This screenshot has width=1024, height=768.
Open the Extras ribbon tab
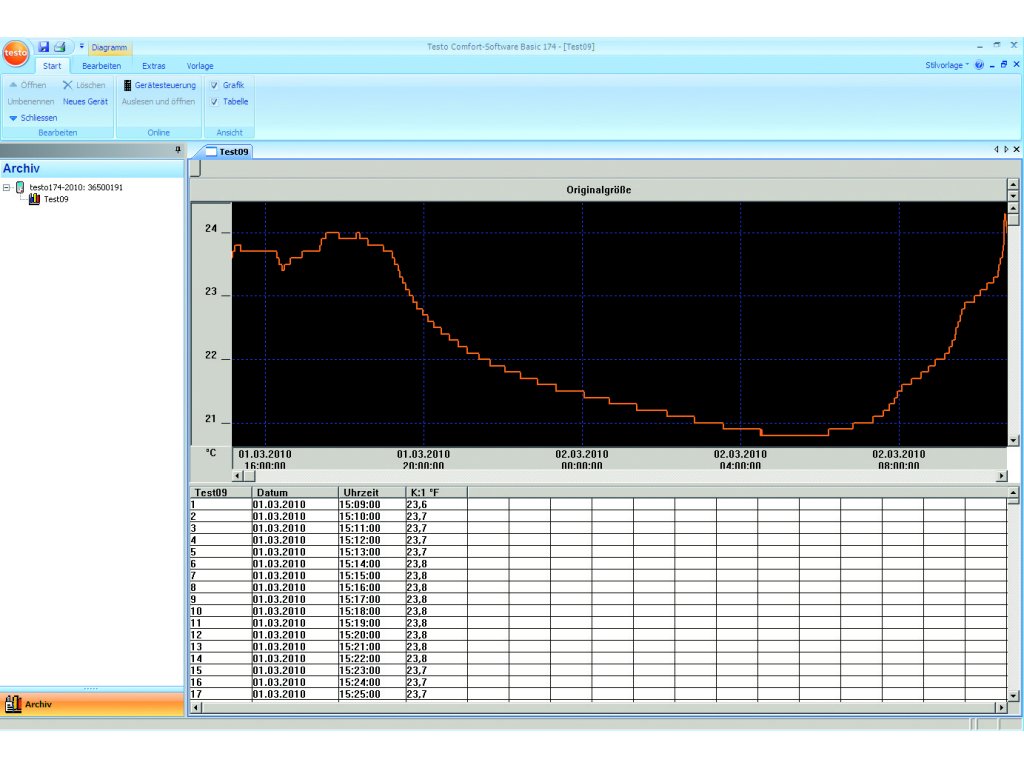point(153,66)
